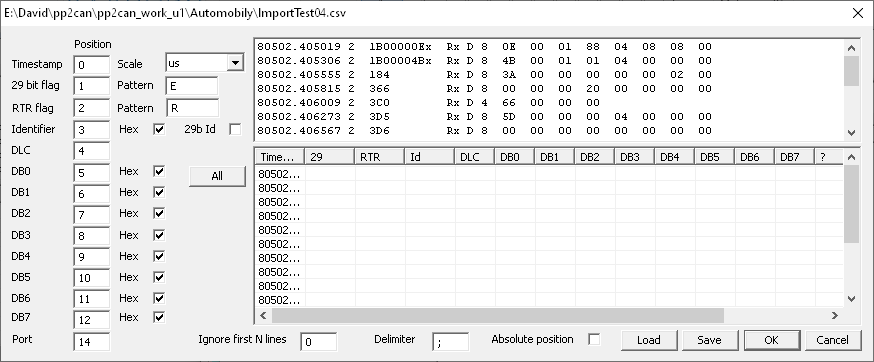This screenshot has width=874, height=362.
Task: Focus the RTR flag position field
Action: (91, 108)
